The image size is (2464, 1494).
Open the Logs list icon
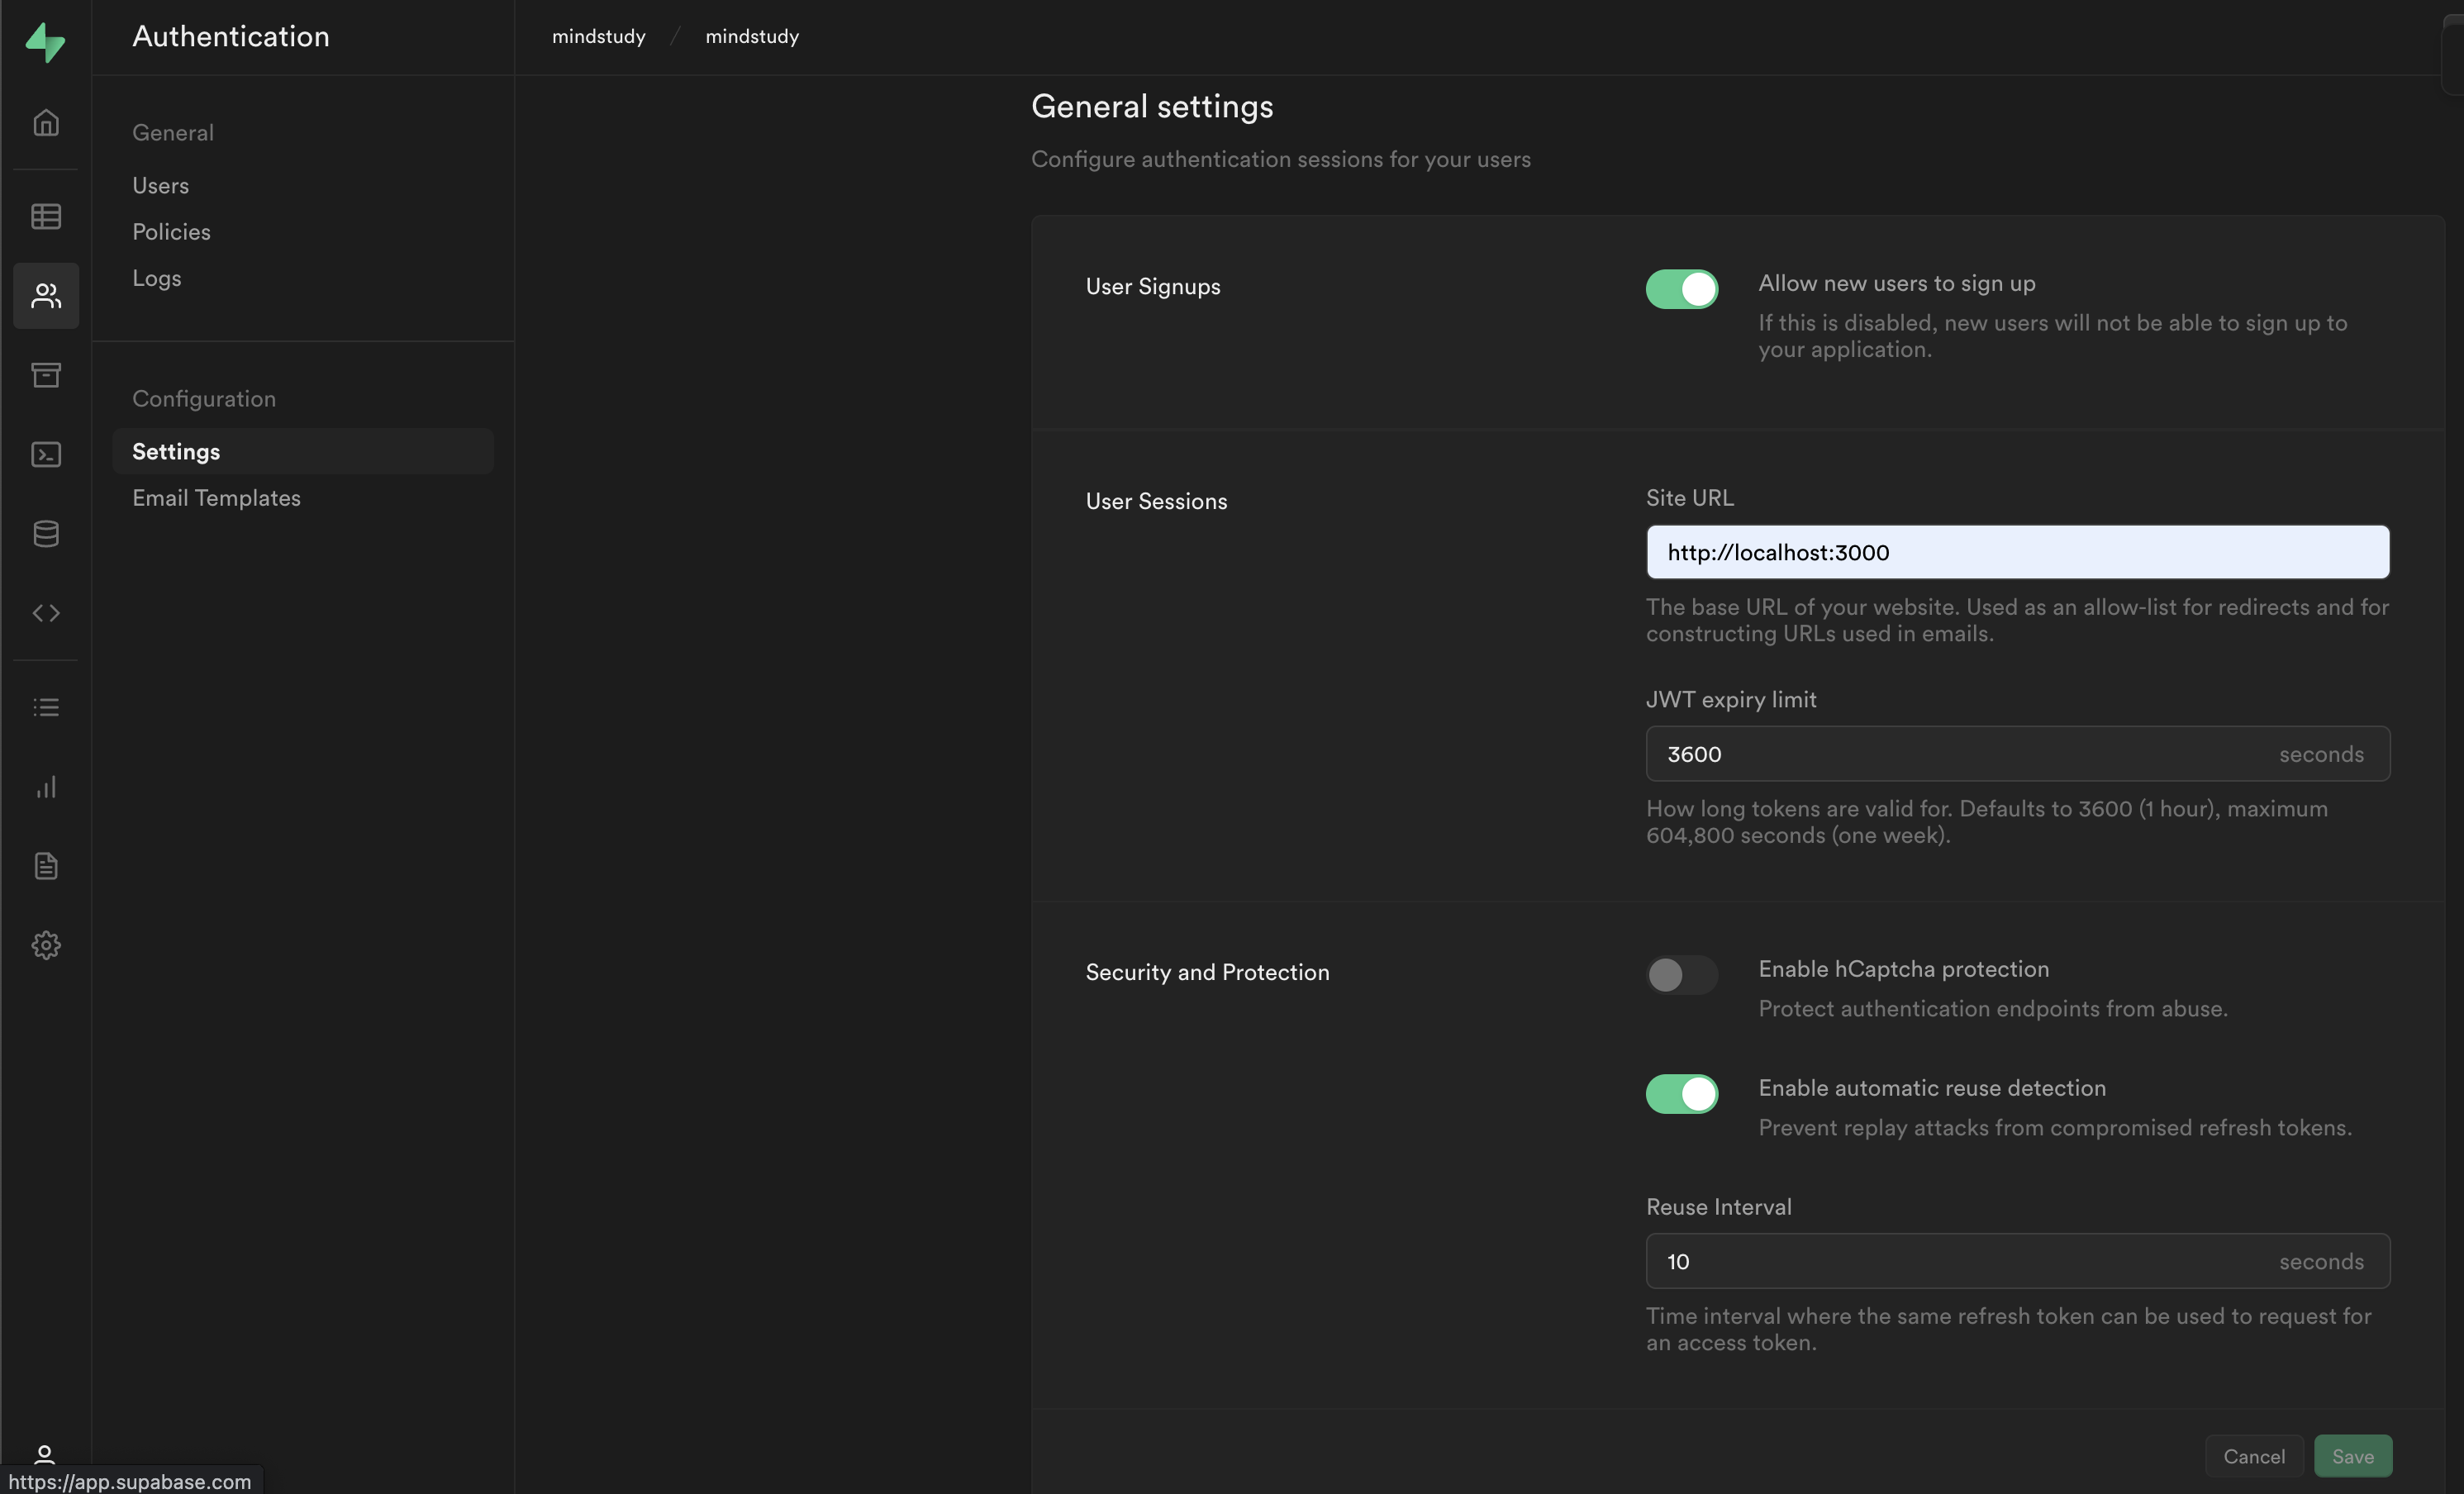point(46,707)
